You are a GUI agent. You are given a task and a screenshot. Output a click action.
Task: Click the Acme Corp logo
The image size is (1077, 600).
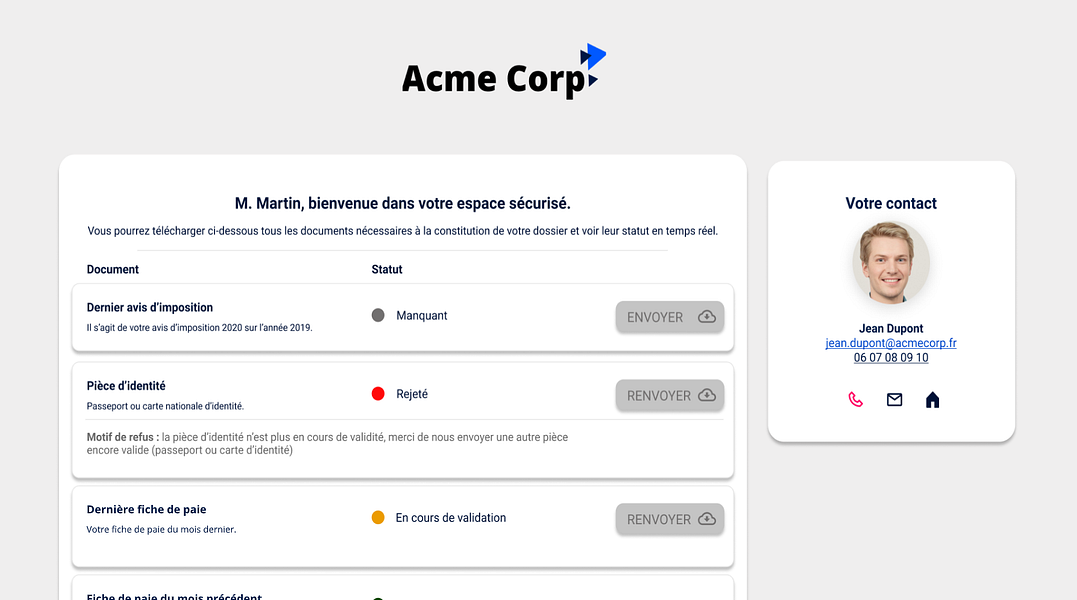click(x=503, y=73)
